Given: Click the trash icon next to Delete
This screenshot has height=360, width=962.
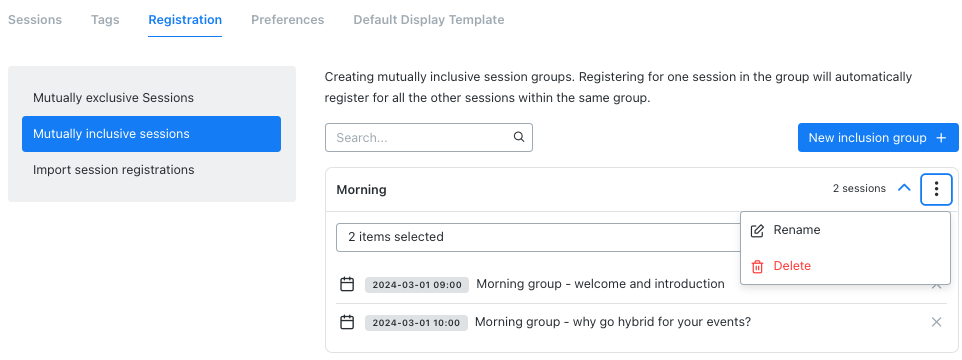Looking at the screenshot, I should tap(758, 266).
